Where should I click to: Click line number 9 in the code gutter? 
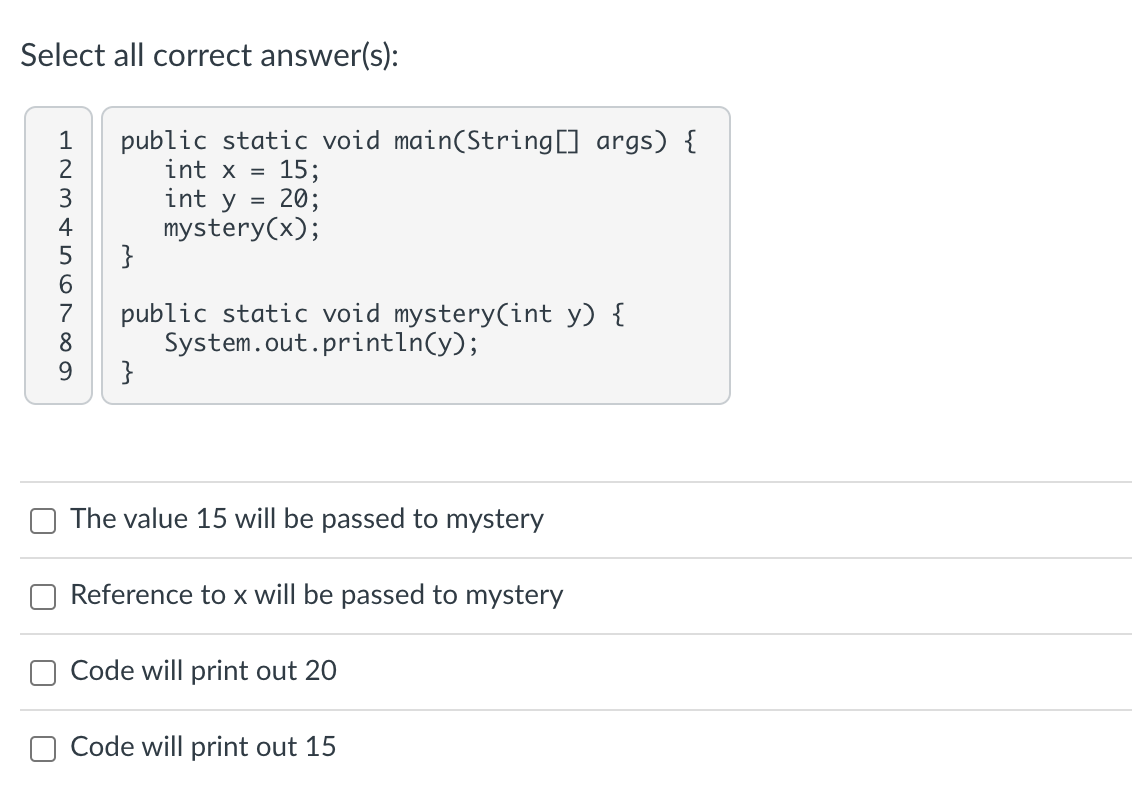pos(65,373)
